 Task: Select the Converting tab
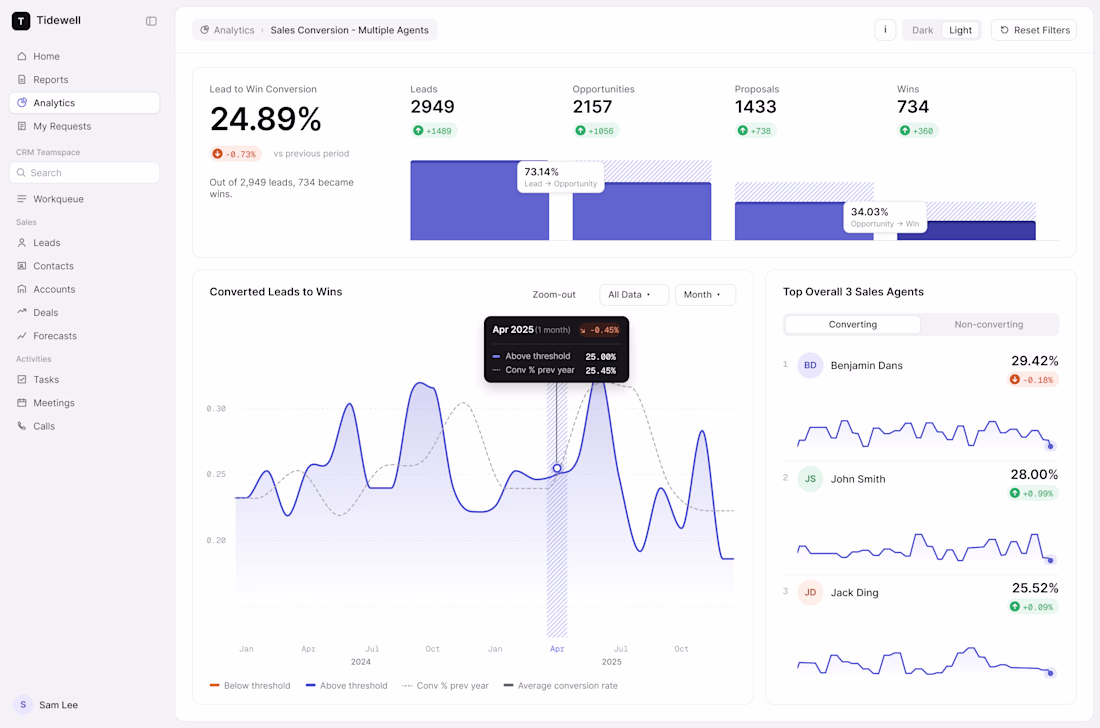click(852, 325)
